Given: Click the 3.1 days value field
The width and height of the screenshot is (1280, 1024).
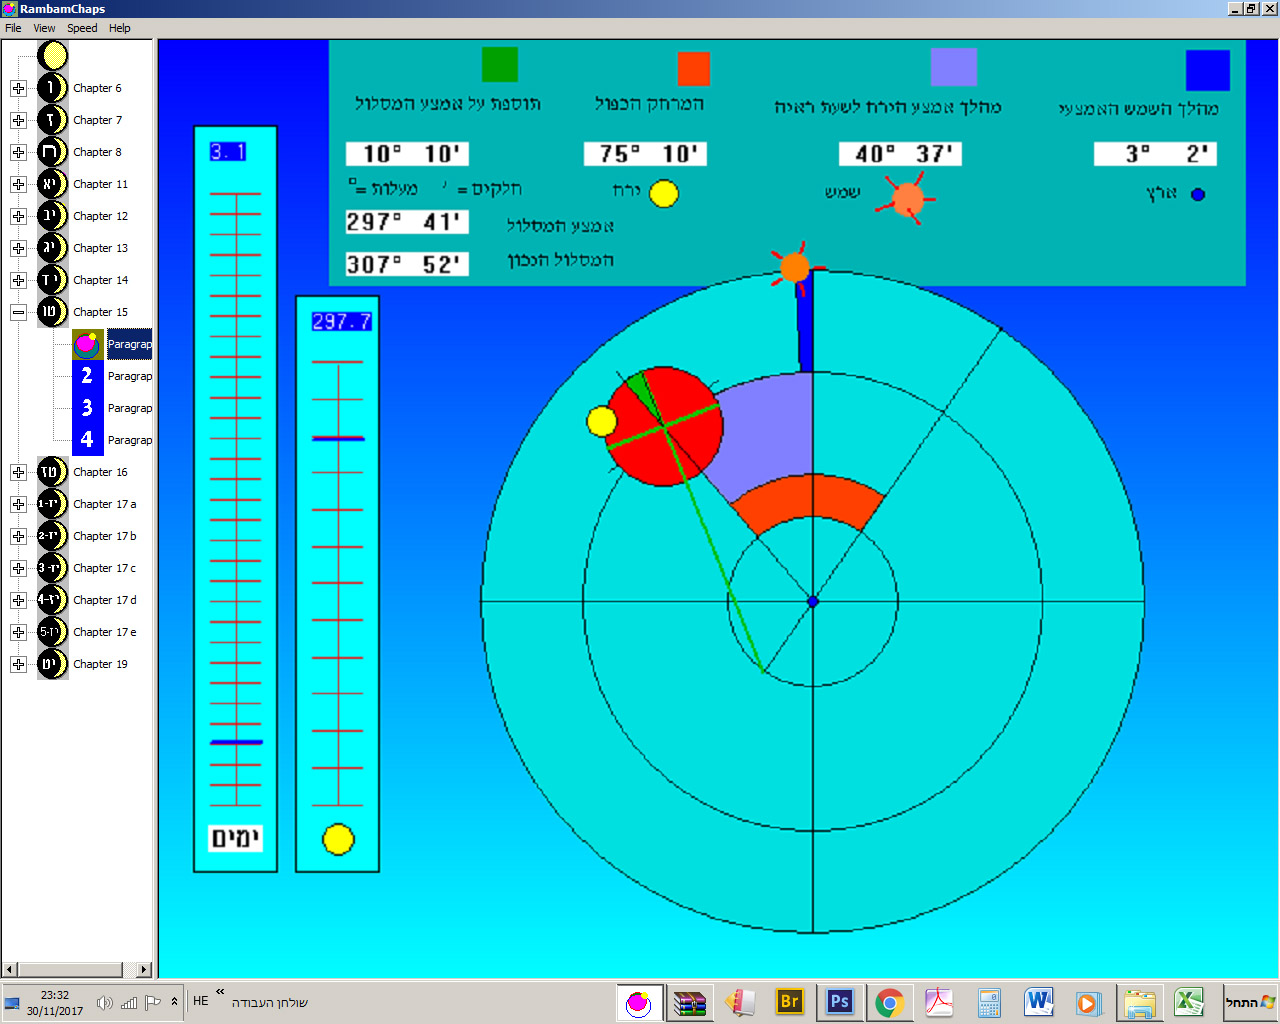Looking at the screenshot, I should coord(228,152).
